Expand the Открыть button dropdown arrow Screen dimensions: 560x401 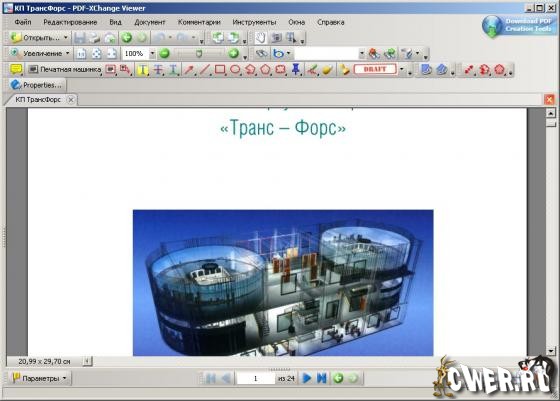tap(66, 37)
